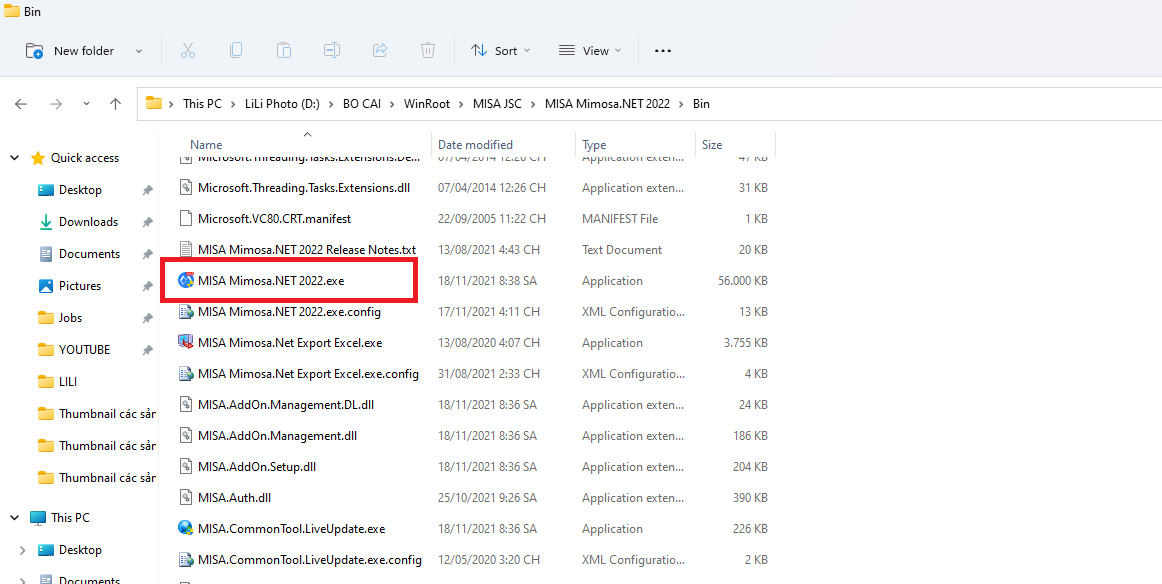Sort by the Size column header
The width and height of the screenshot is (1162, 584).
click(x=712, y=145)
